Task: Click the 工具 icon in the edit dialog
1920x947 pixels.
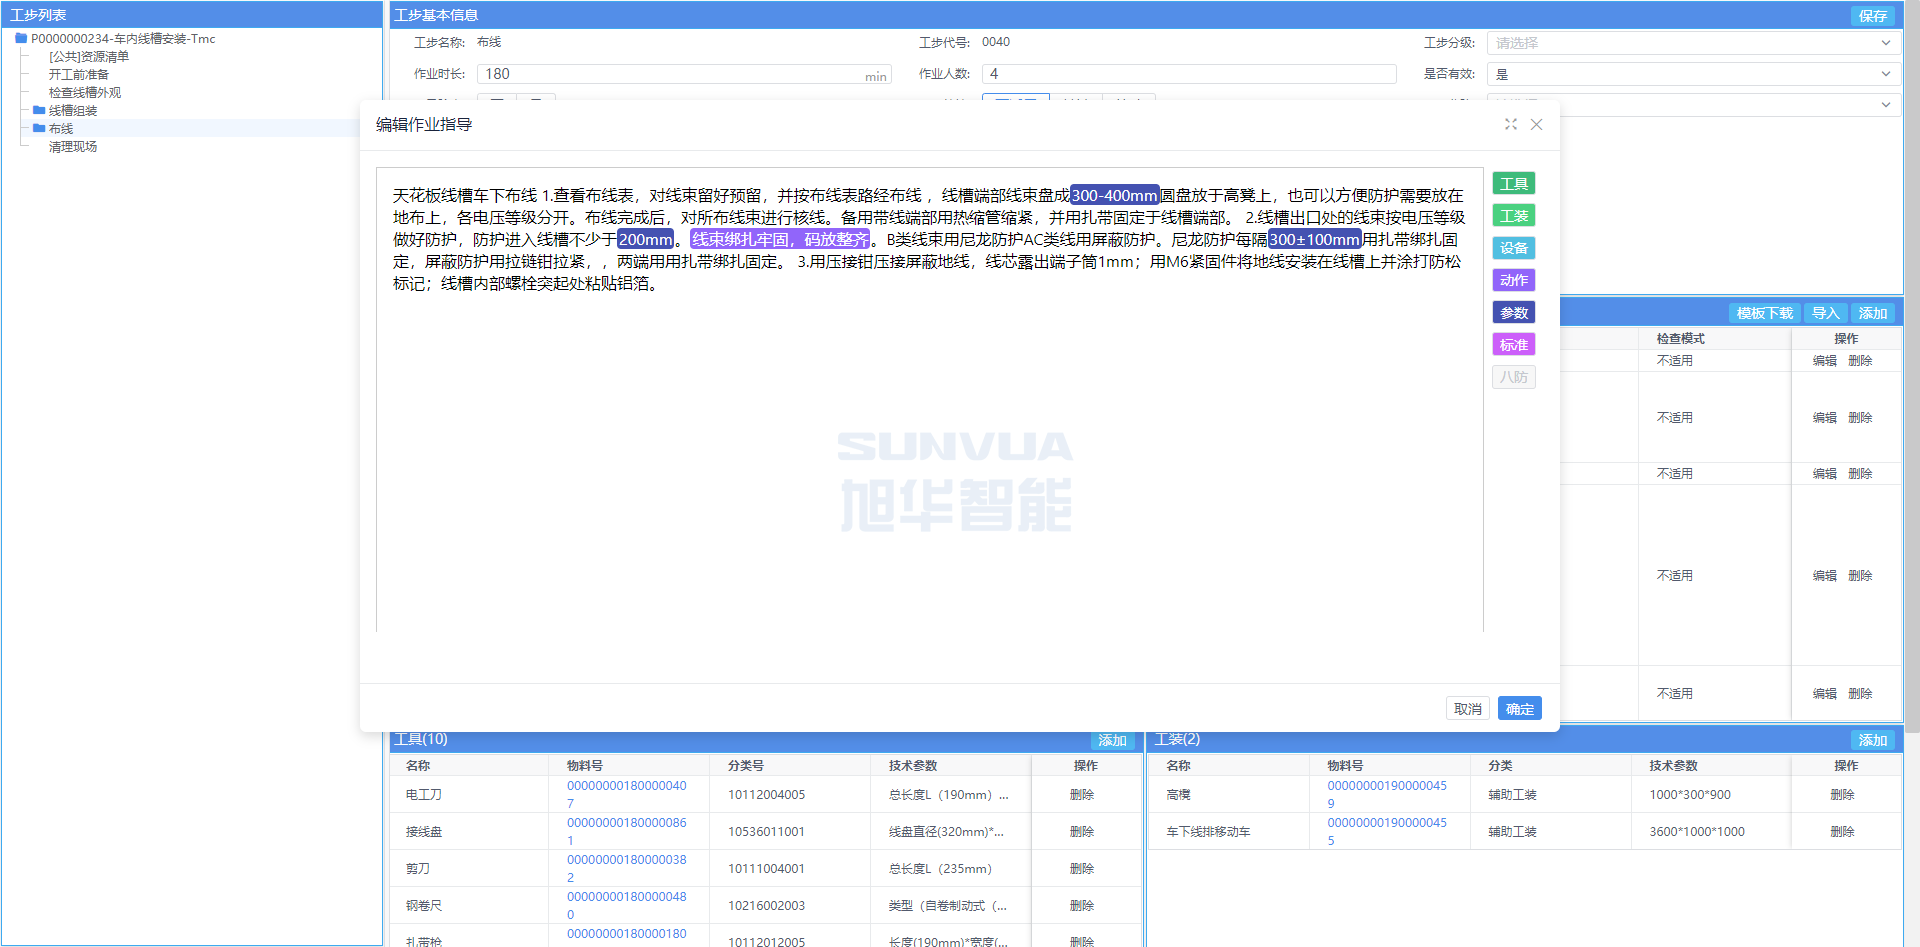Action: point(1513,183)
